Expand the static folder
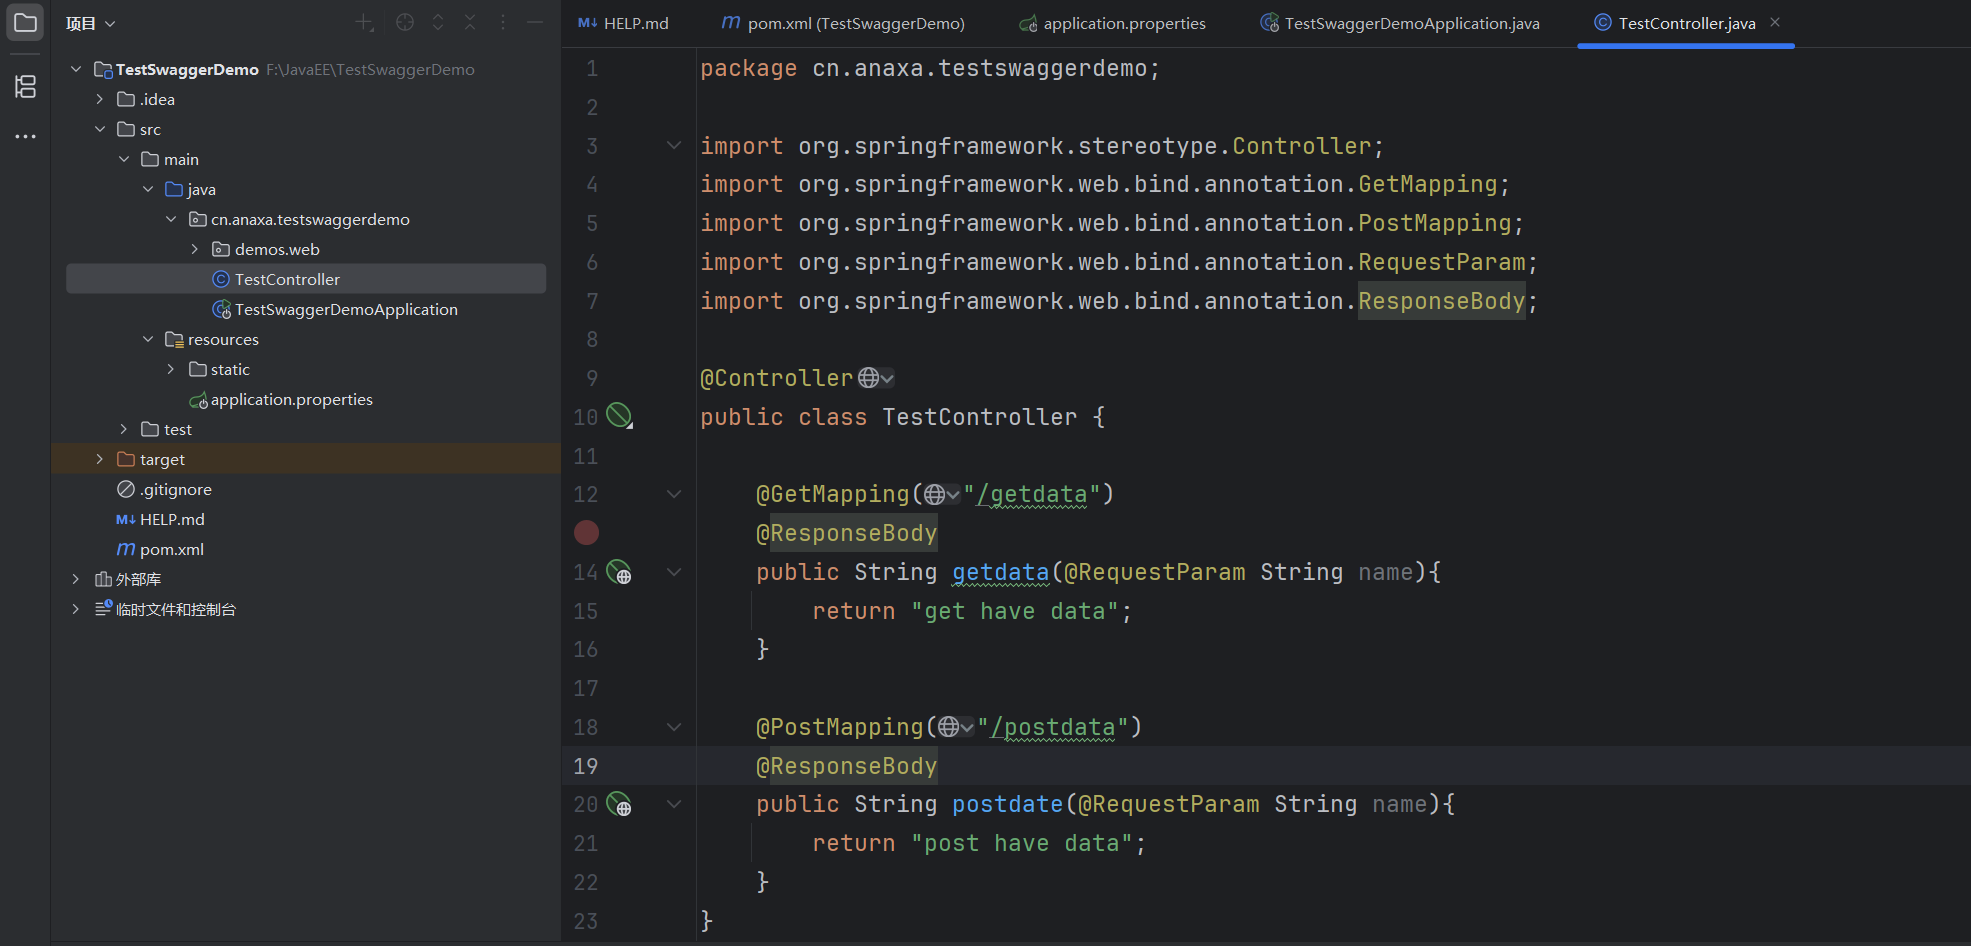Screen dimensions: 1971x946 point(171,369)
